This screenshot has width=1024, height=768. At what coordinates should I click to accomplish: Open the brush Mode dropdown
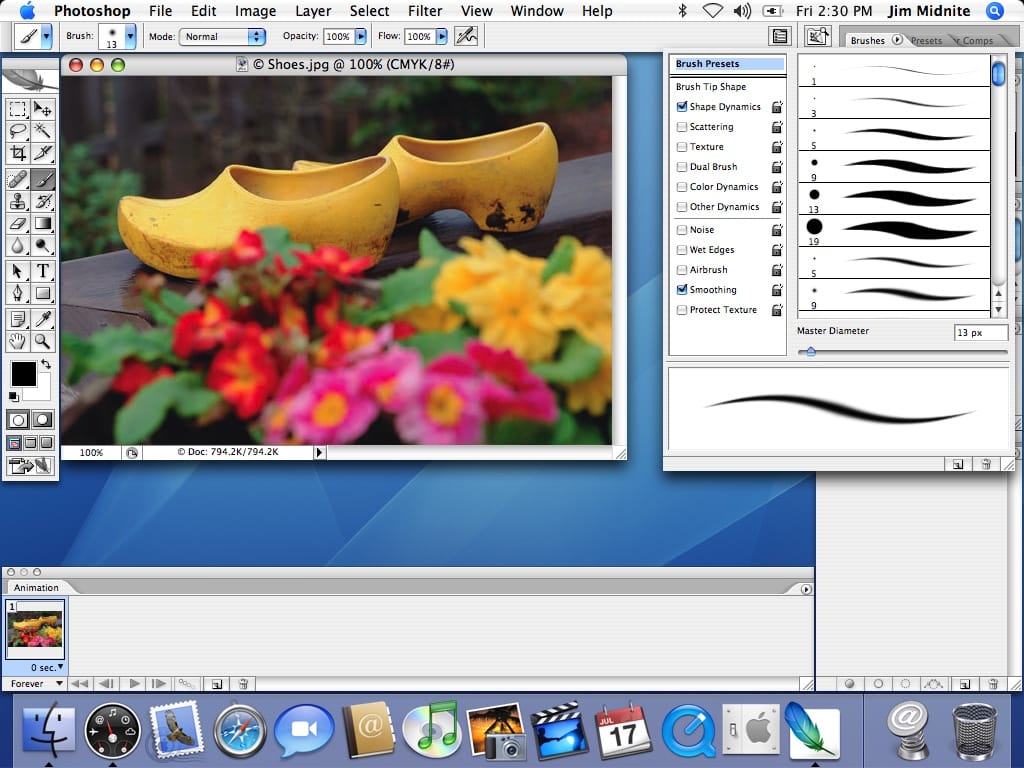tap(222, 36)
